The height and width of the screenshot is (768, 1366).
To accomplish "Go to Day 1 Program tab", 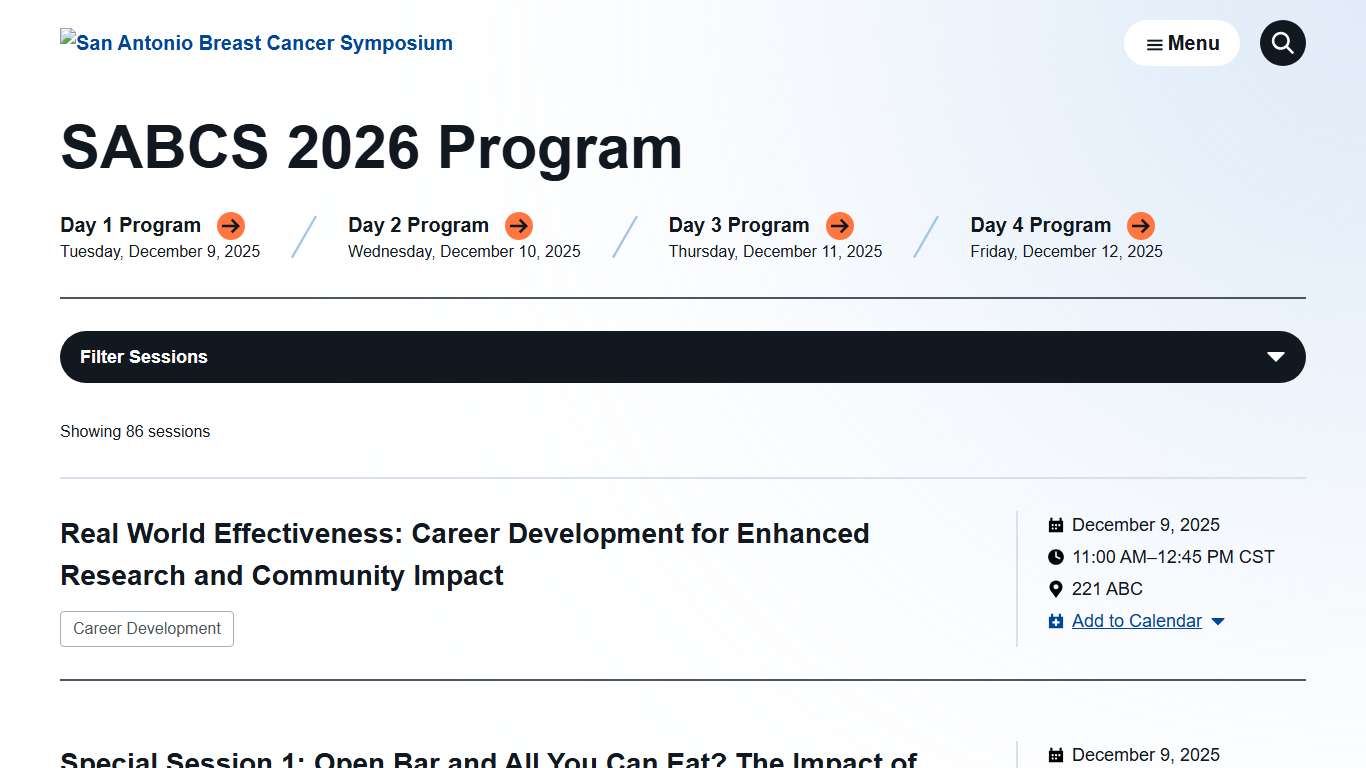I will [130, 225].
